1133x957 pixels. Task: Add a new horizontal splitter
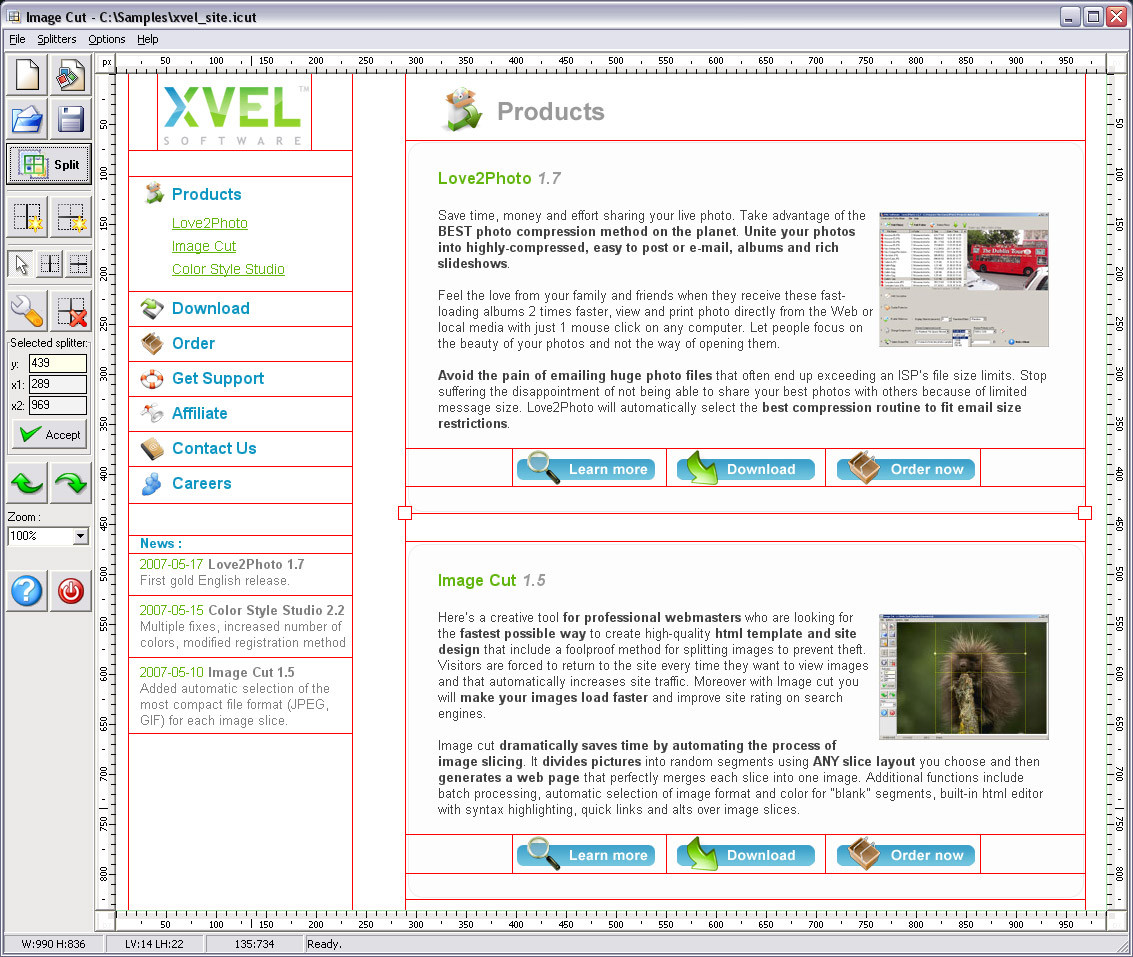tap(71, 217)
